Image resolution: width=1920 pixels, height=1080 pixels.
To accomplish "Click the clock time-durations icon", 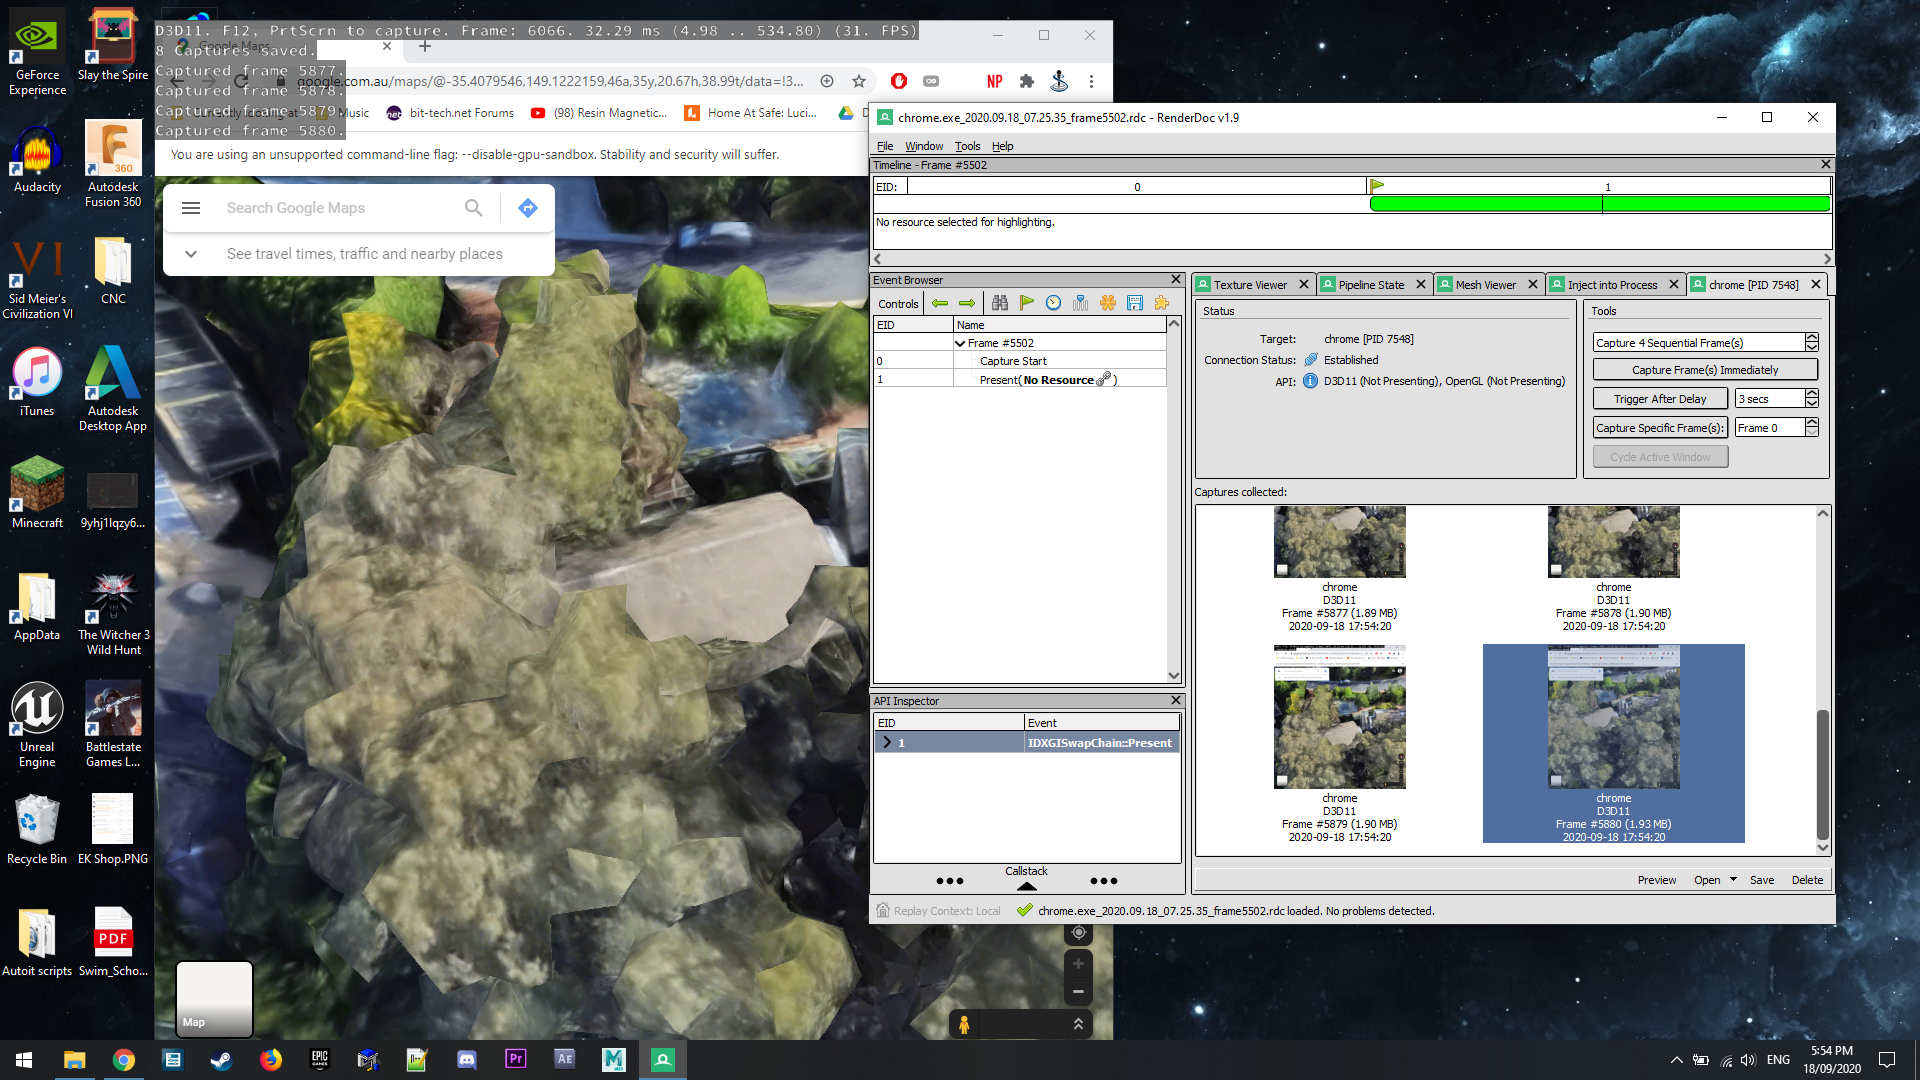I will click(x=1053, y=303).
